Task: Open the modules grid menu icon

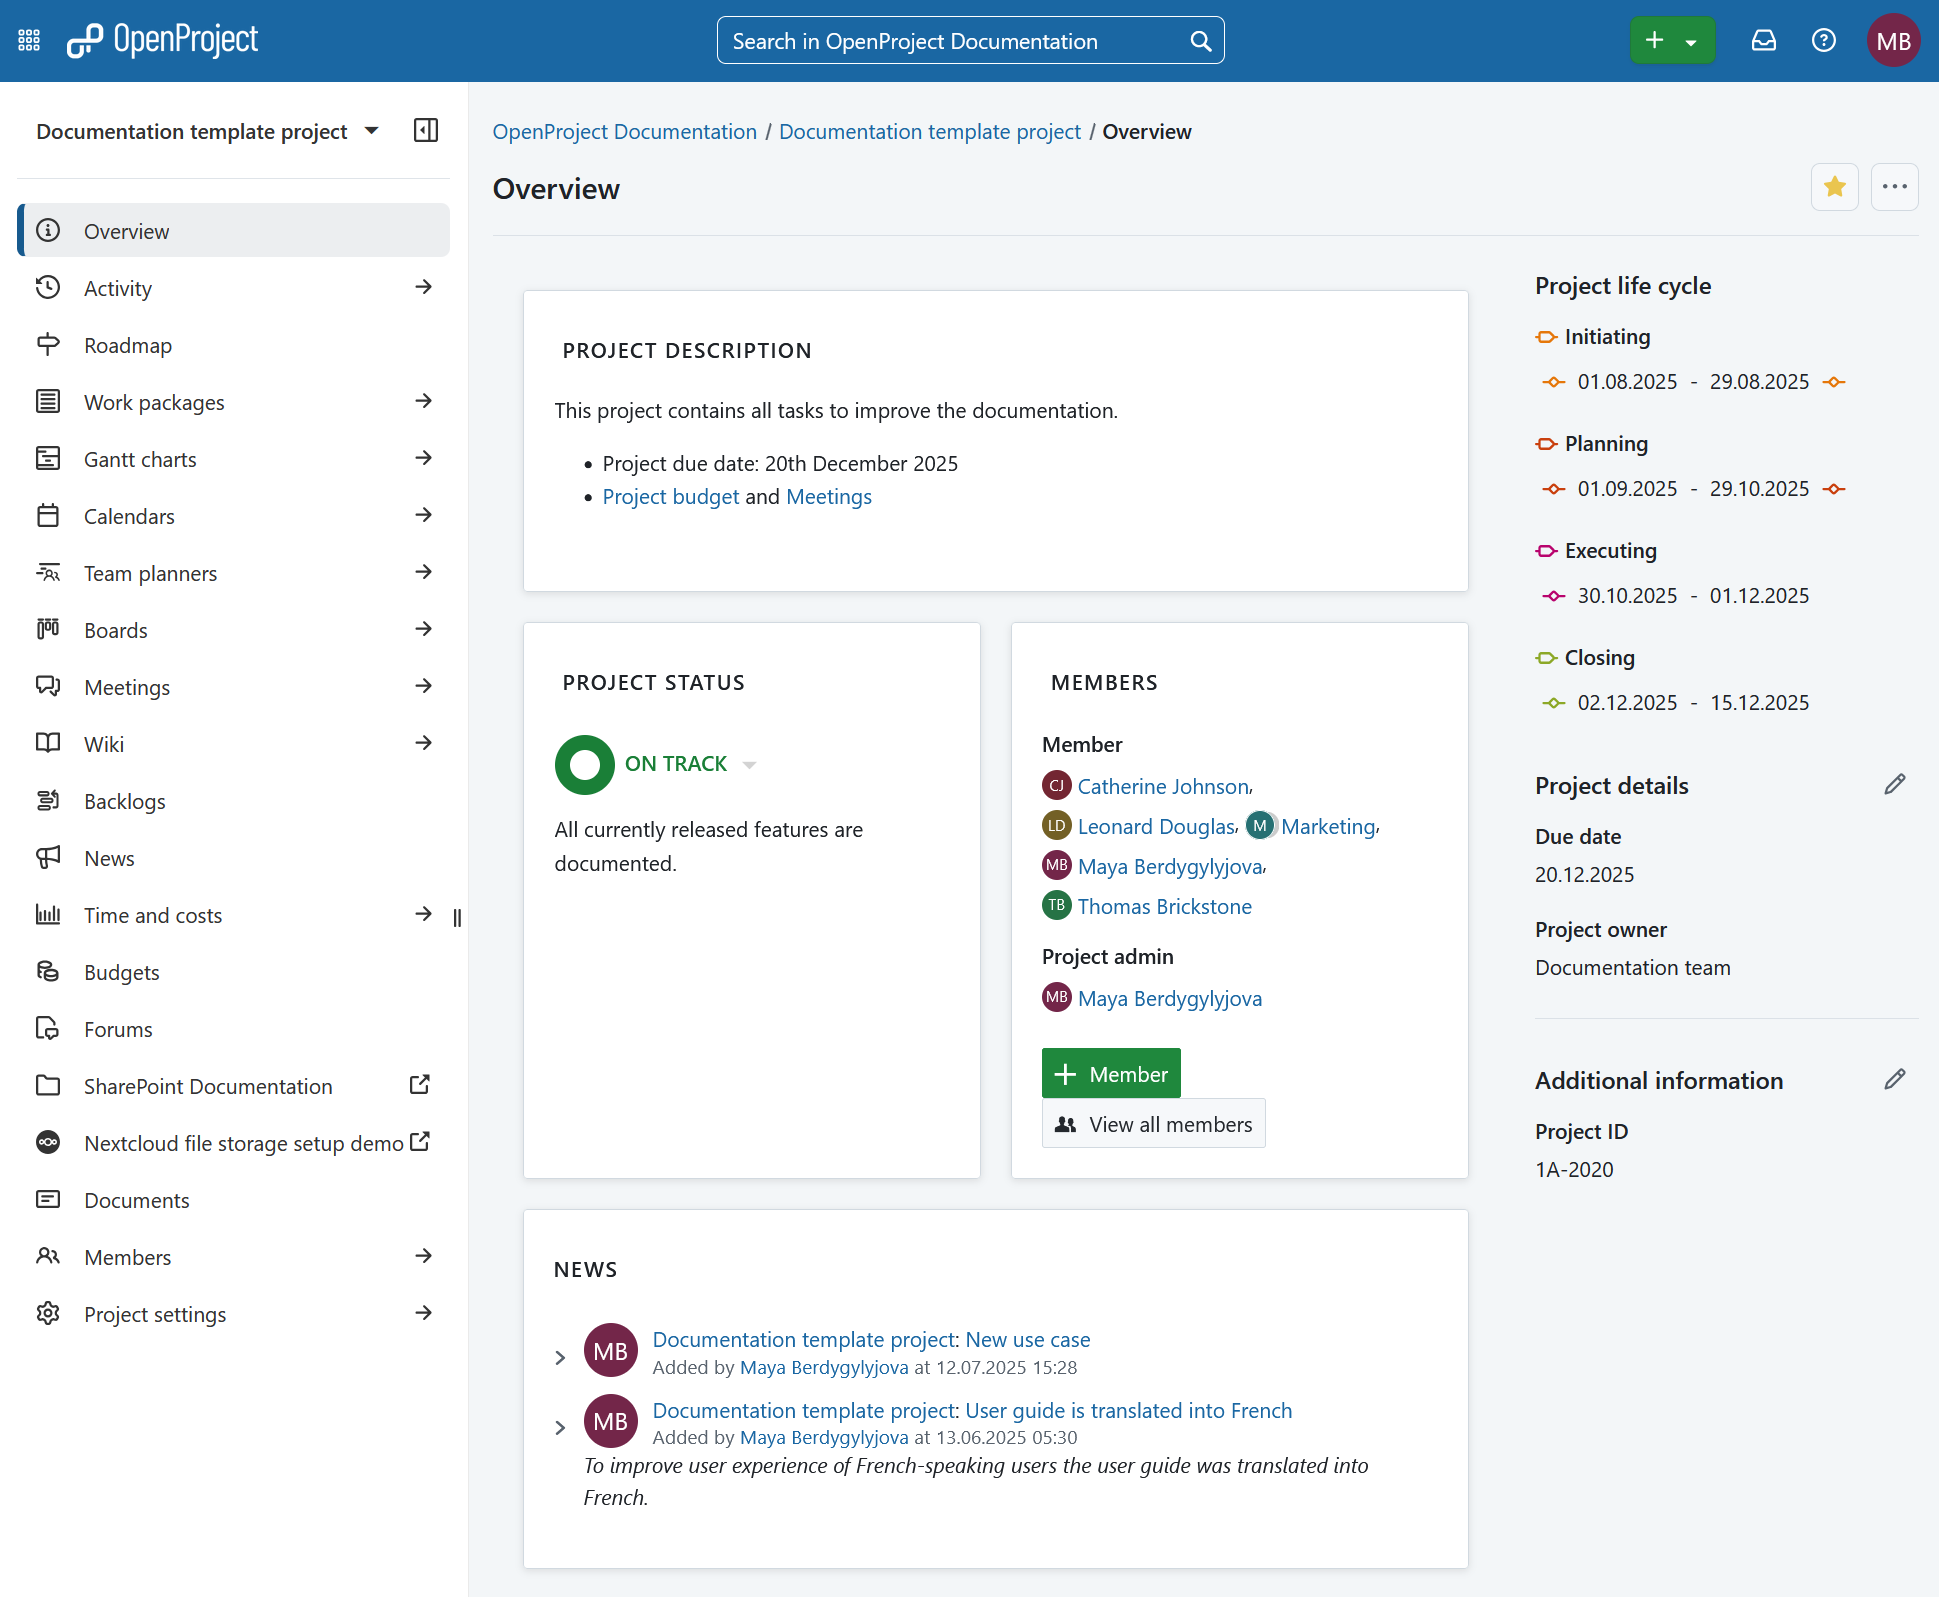Action: pos(29,41)
